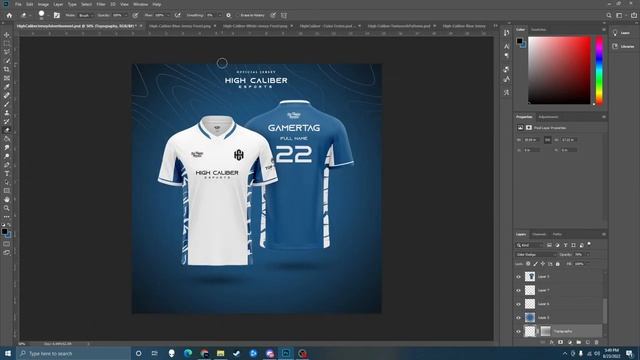
Task: Hide Layer 5 using eye icon
Action: pos(518,318)
